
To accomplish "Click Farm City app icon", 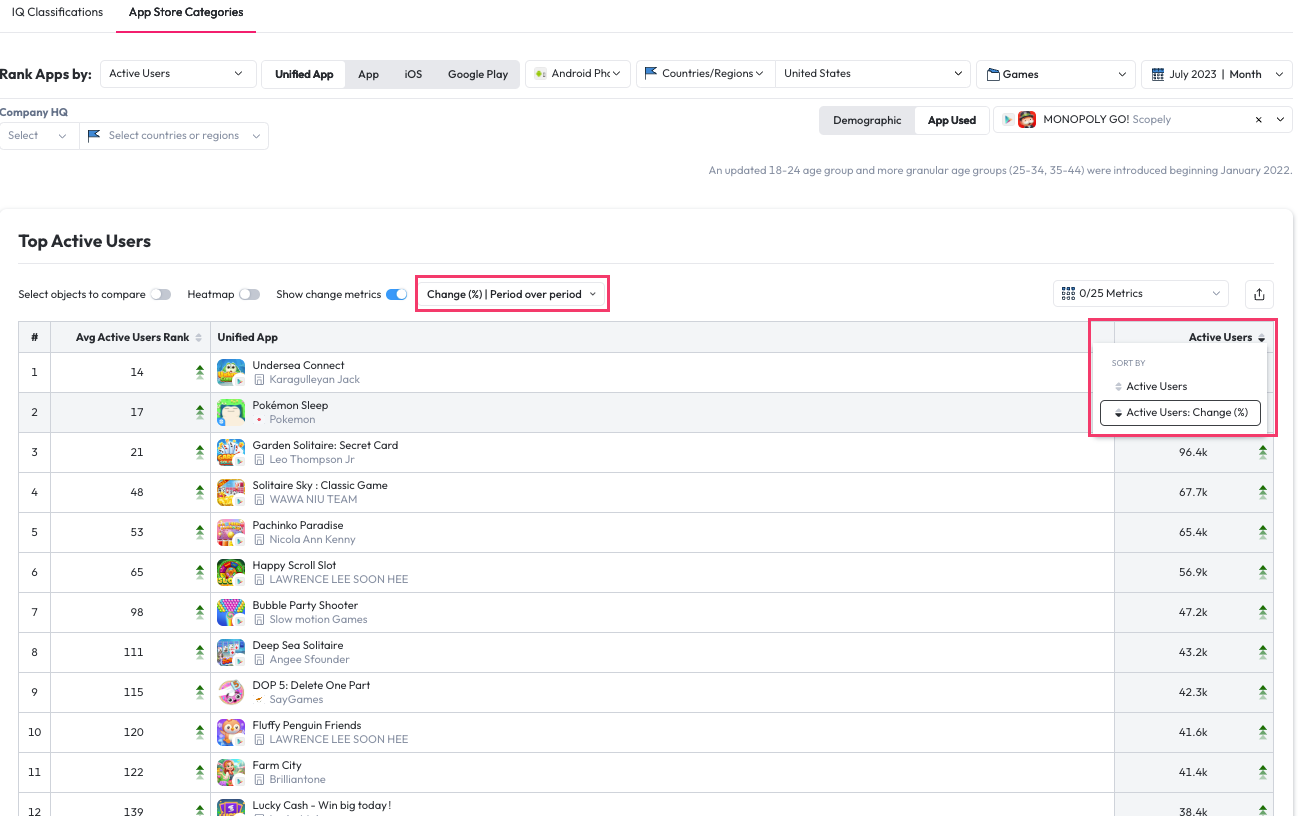I will [x=231, y=772].
